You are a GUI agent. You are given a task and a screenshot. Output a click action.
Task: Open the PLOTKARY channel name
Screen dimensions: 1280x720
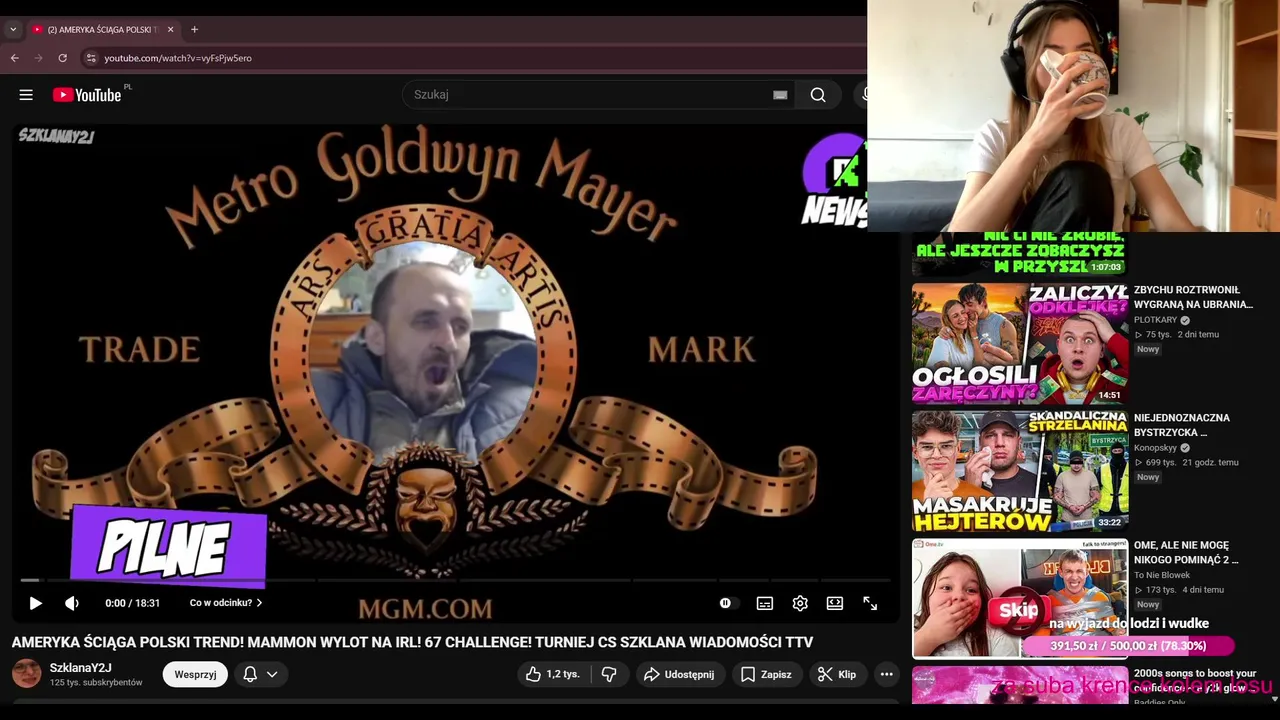(1155, 320)
